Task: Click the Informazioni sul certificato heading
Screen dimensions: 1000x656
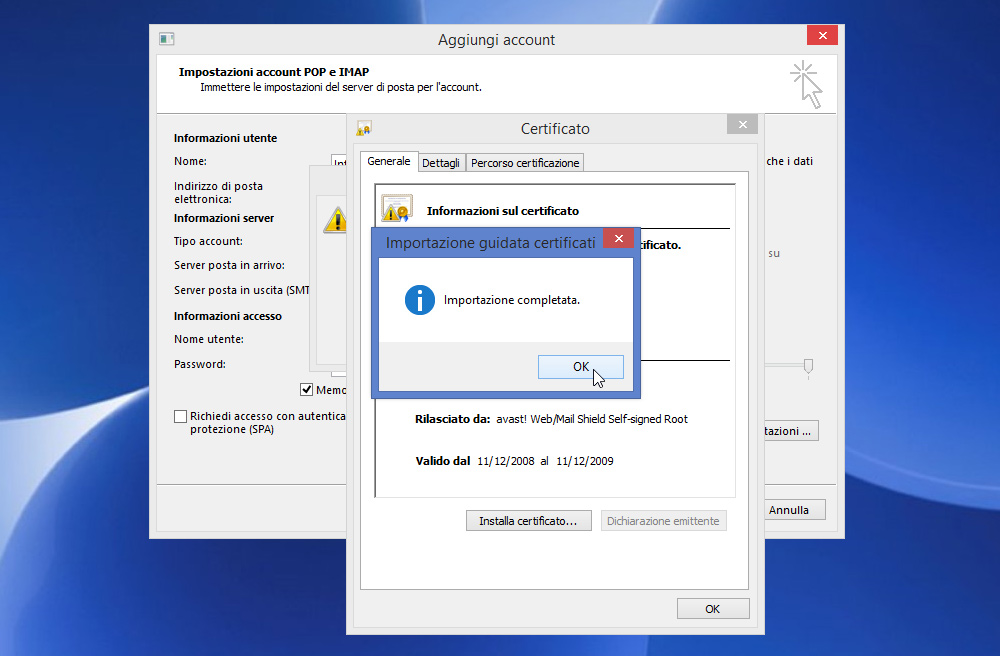Action: coord(503,211)
